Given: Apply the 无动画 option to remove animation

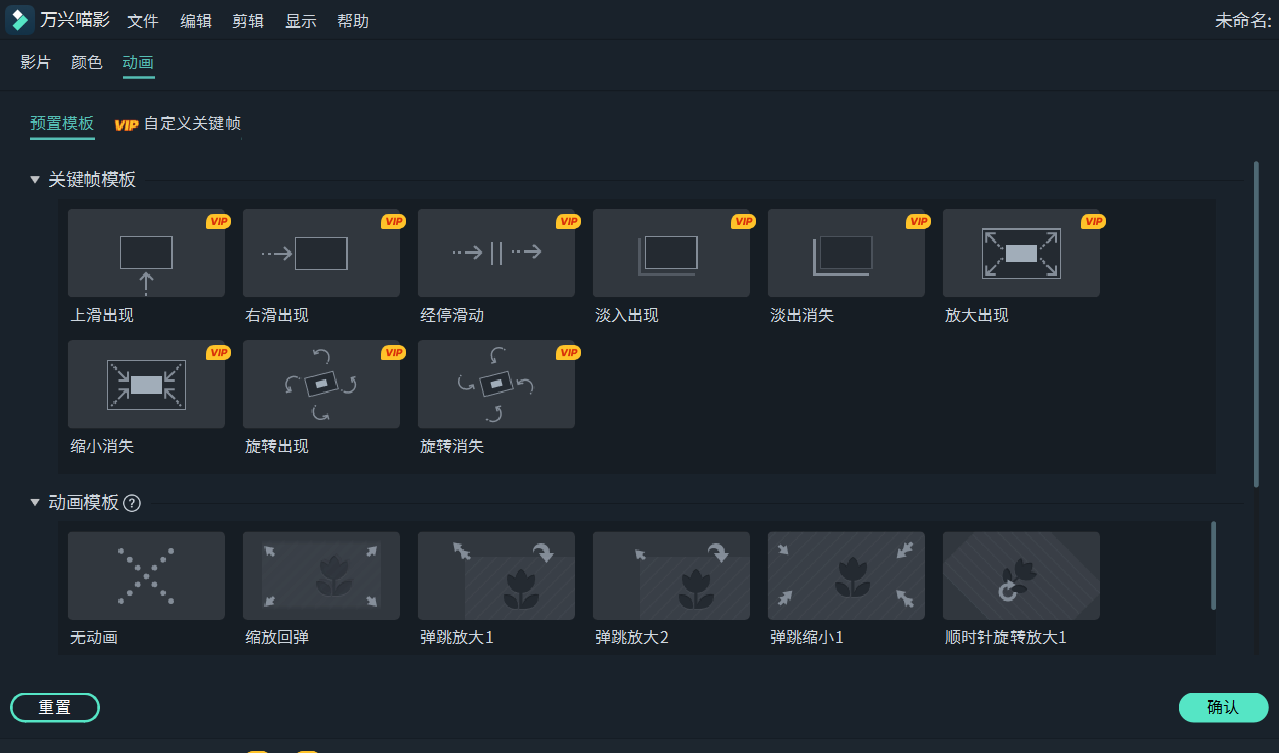Looking at the screenshot, I should tap(146, 575).
